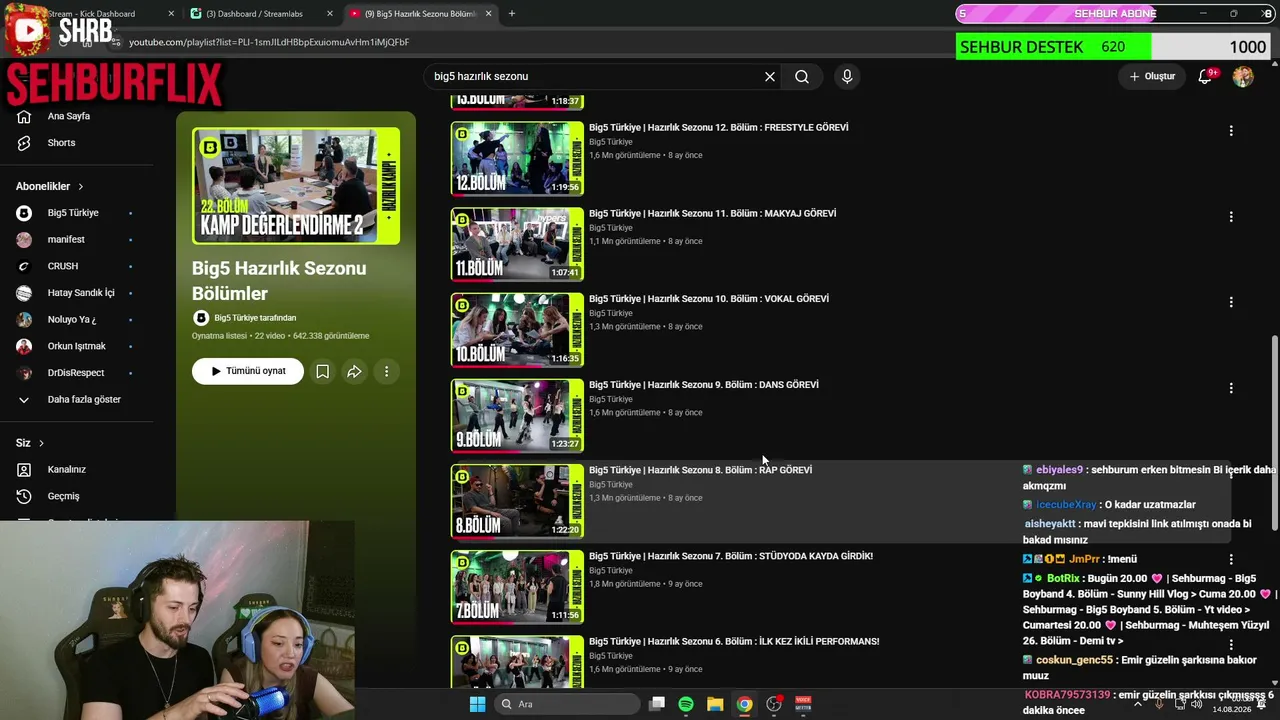
Task: Open 7. Bölüm STÜDYODA KAYDA GİRDİK title
Action: [730, 556]
